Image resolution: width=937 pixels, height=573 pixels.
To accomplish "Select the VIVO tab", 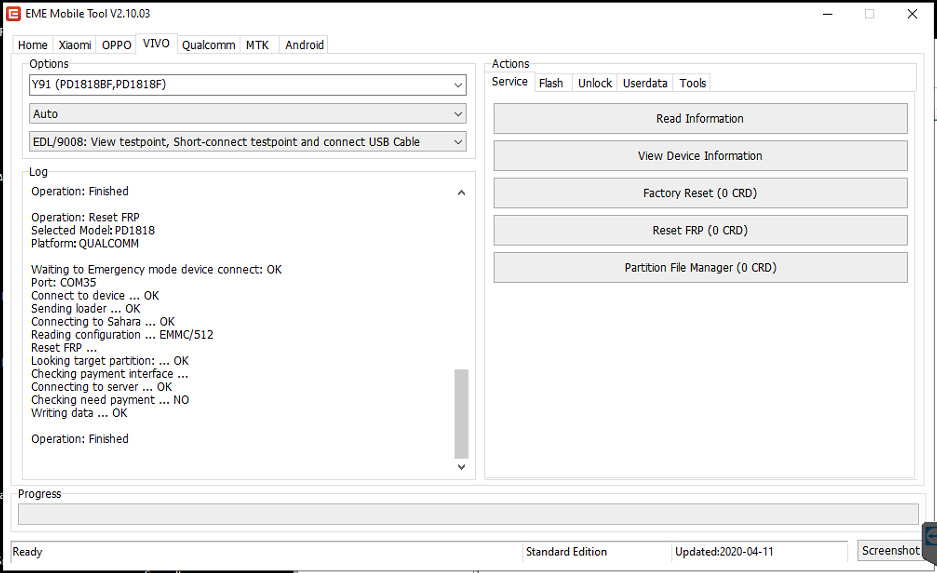I will pyautogui.click(x=156, y=44).
